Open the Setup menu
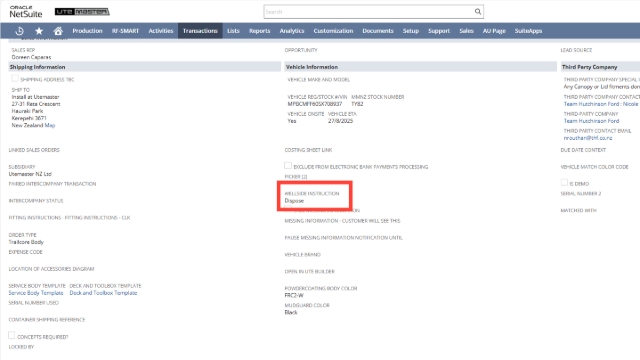Screen dimensions: 640x360 (411, 31)
